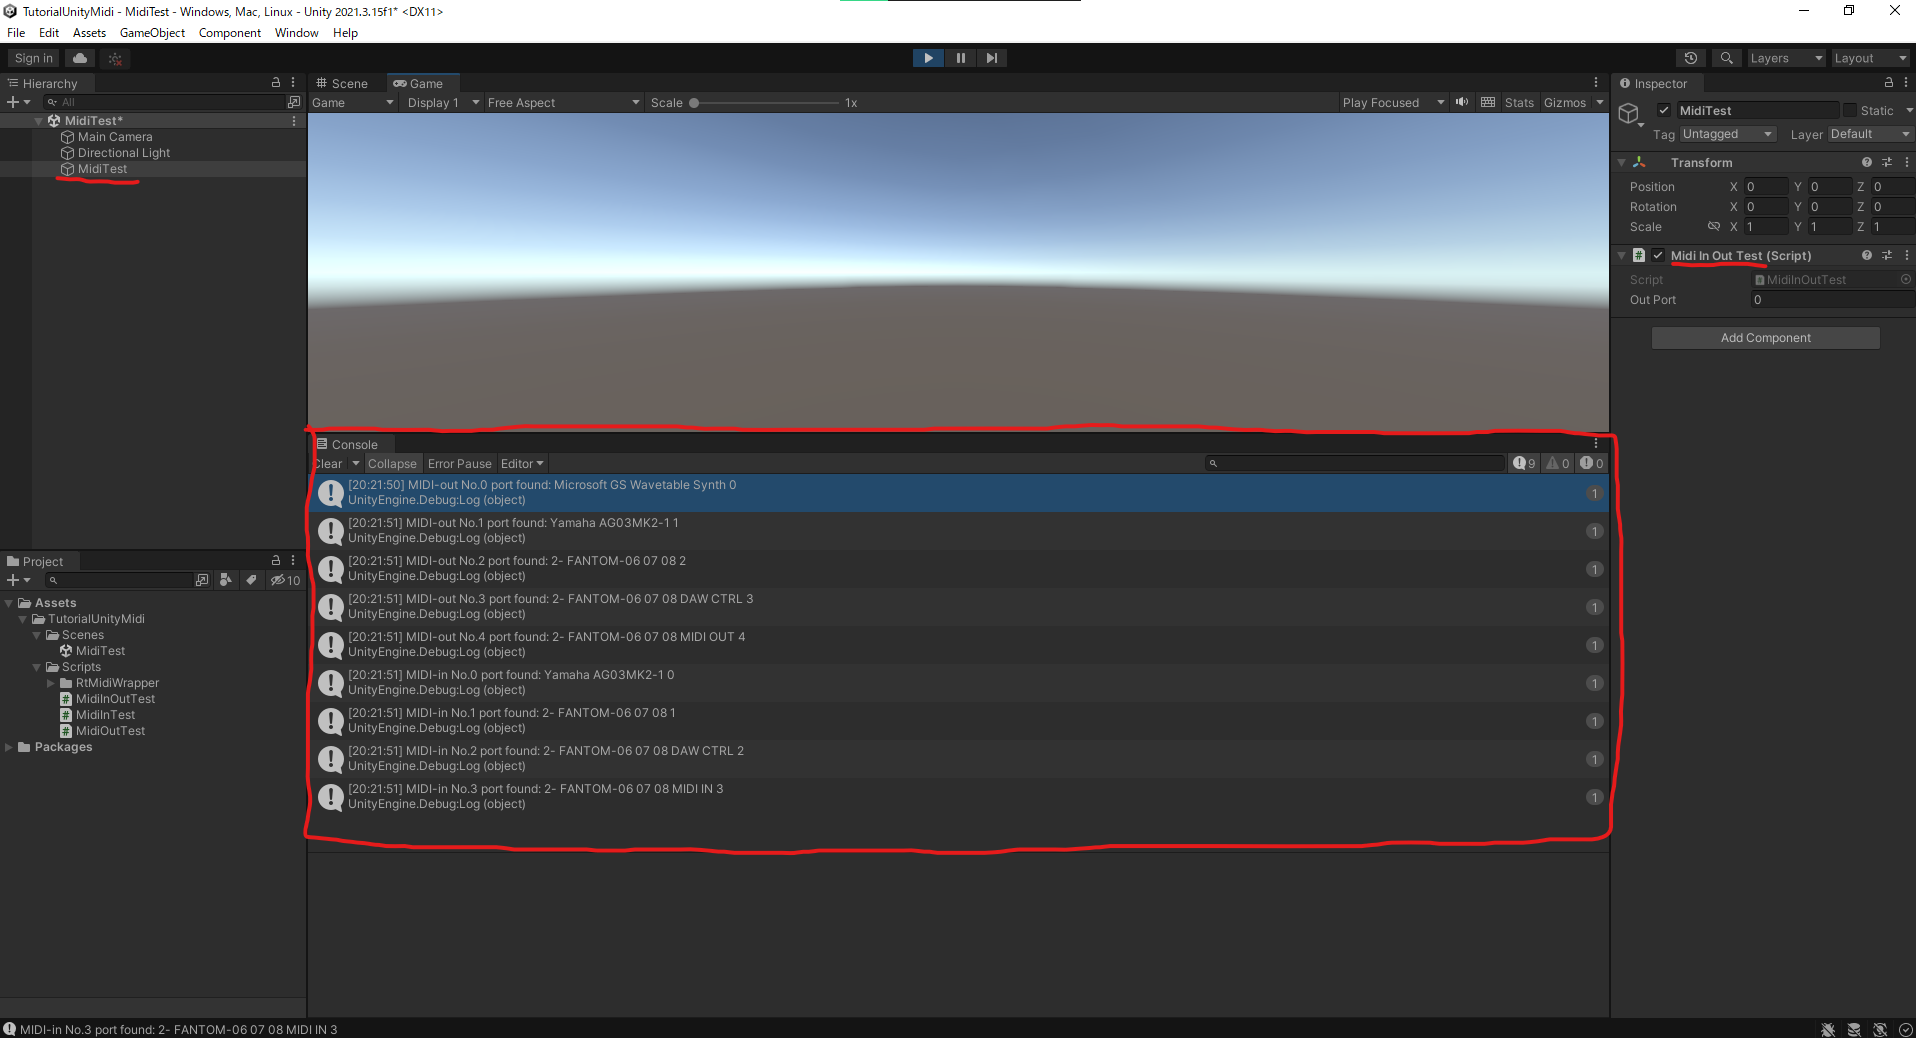Click the Add Component button

(1765, 337)
